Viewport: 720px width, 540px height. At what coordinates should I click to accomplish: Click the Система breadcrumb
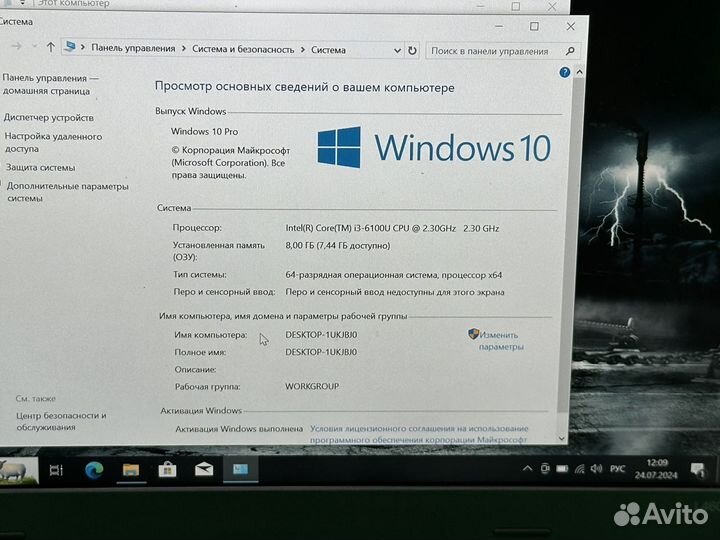point(328,50)
